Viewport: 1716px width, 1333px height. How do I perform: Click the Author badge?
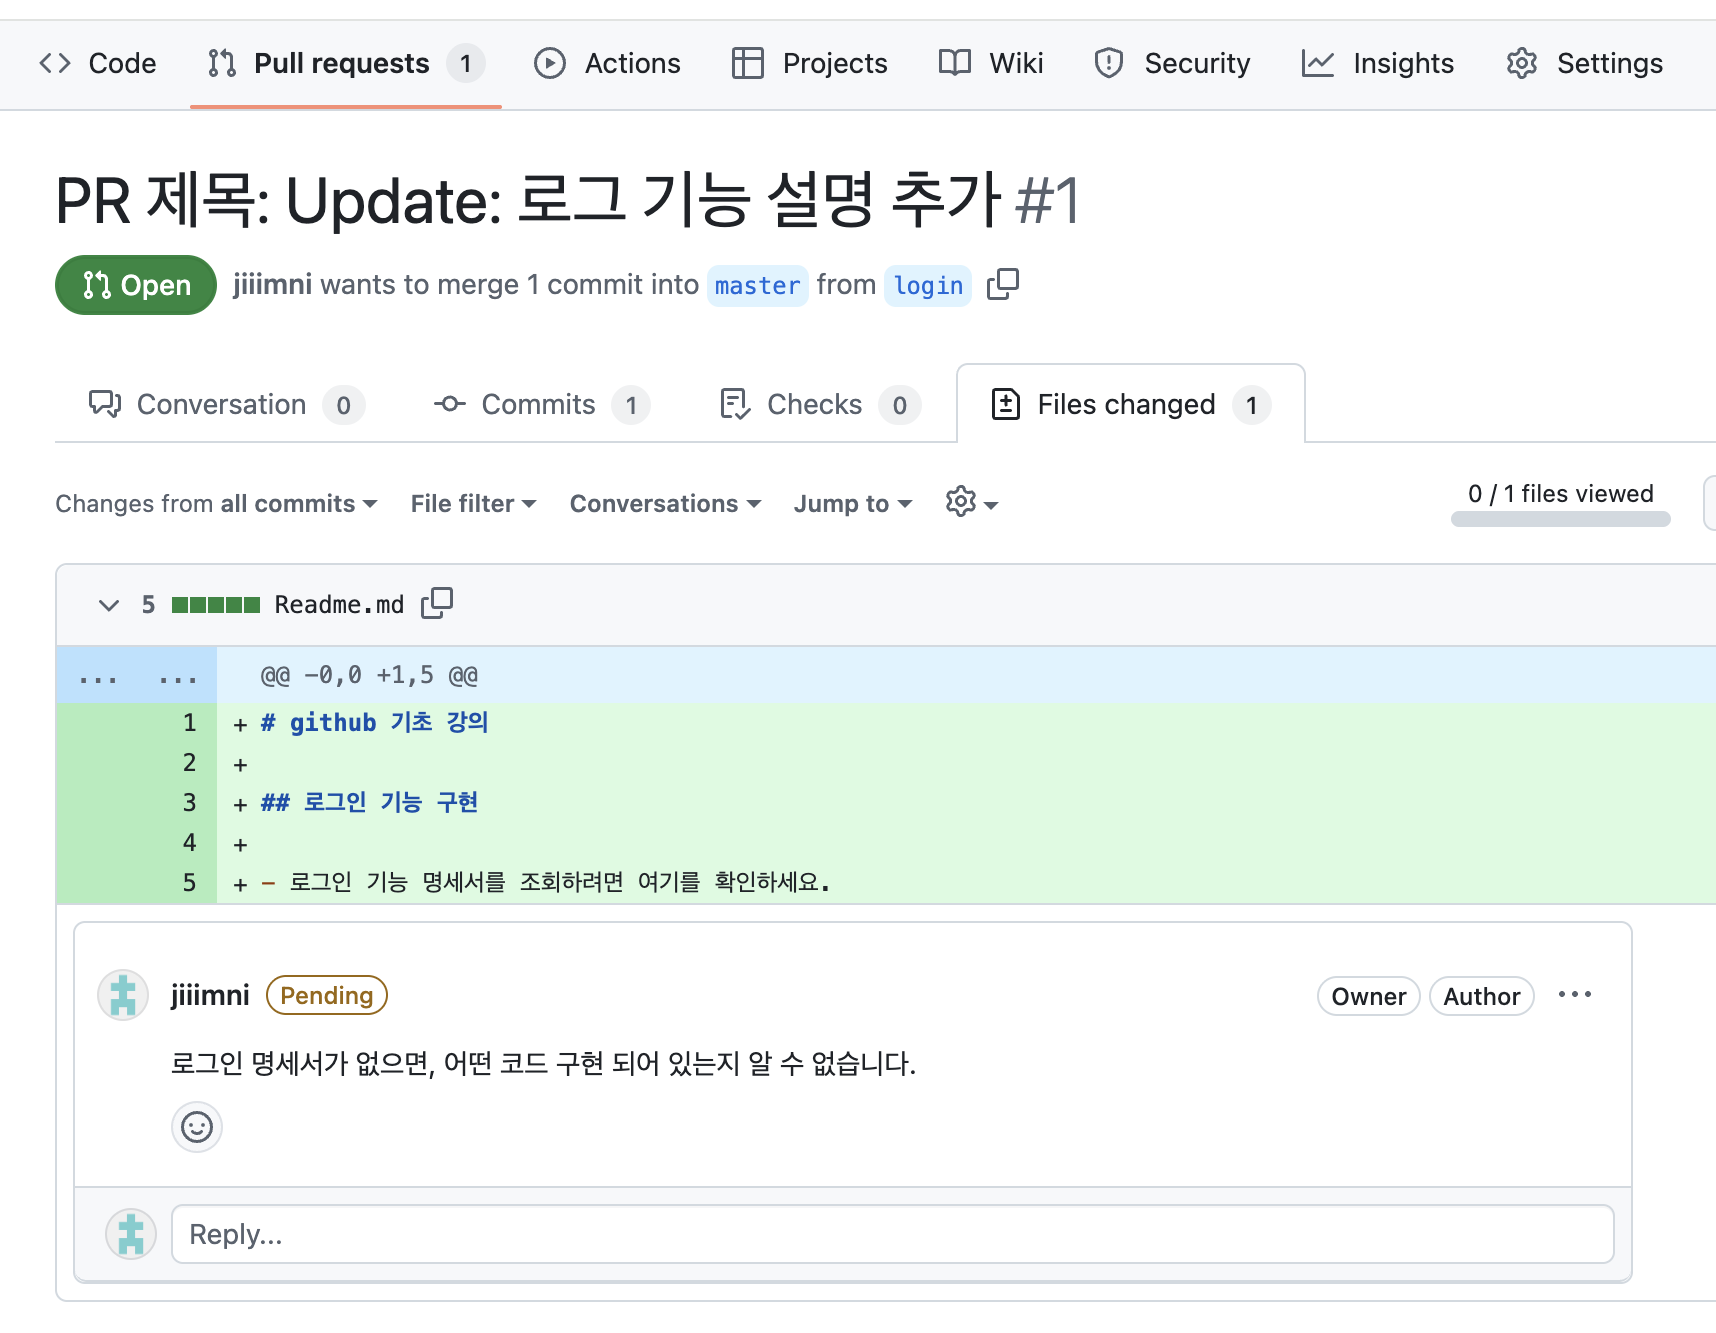[1481, 996]
